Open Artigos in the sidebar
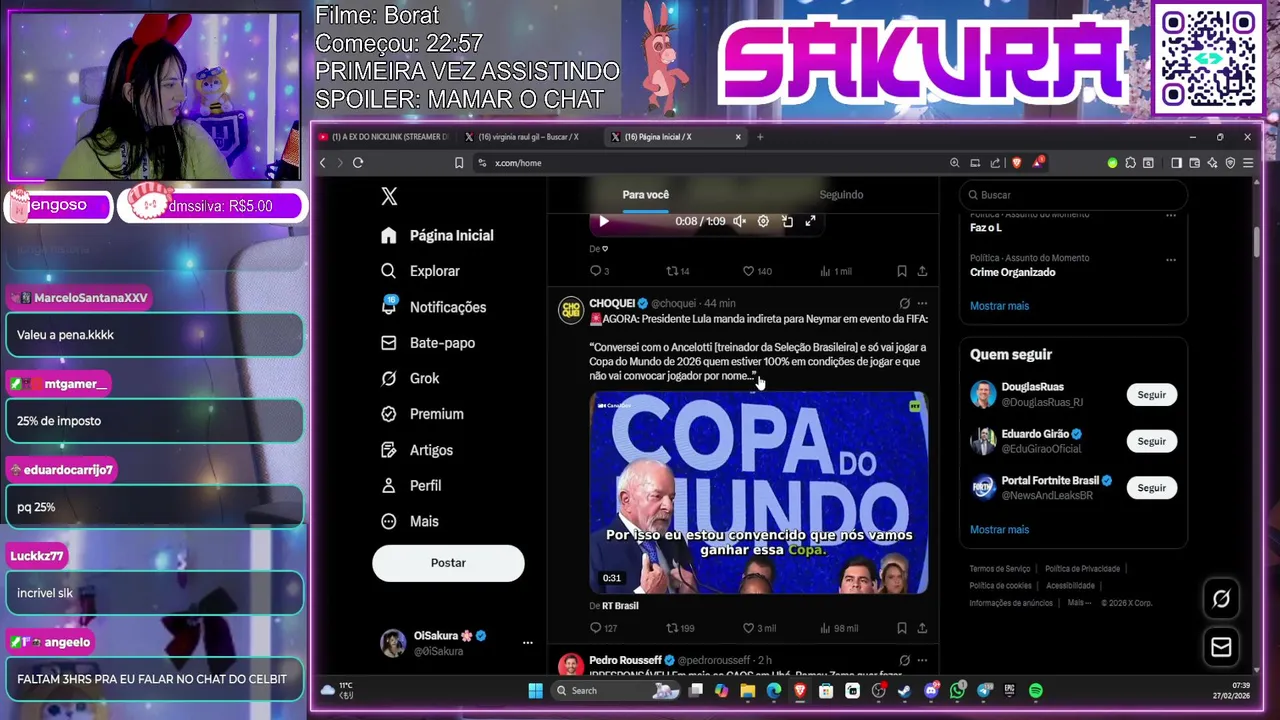The width and height of the screenshot is (1280, 720). (417, 450)
